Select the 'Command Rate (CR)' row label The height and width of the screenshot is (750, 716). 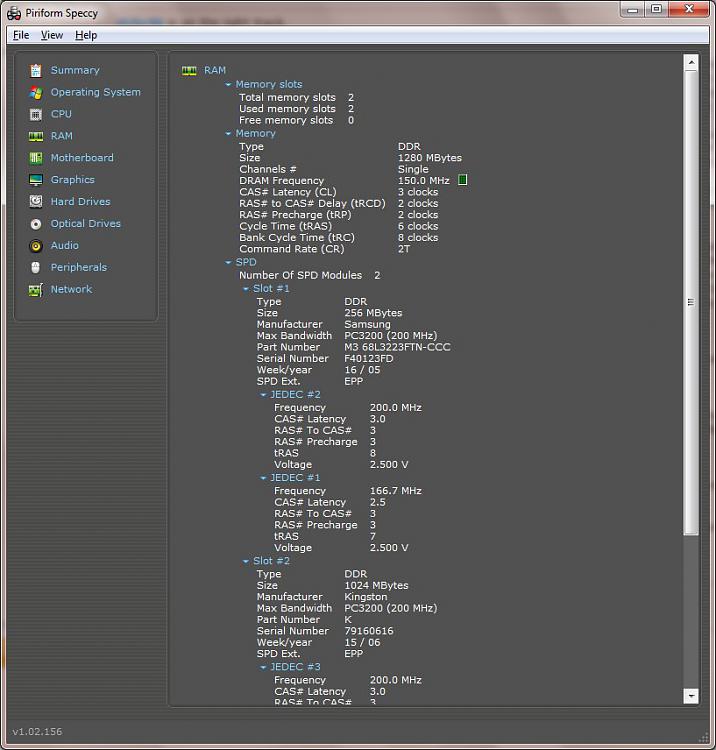pyautogui.click(x=292, y=249)
